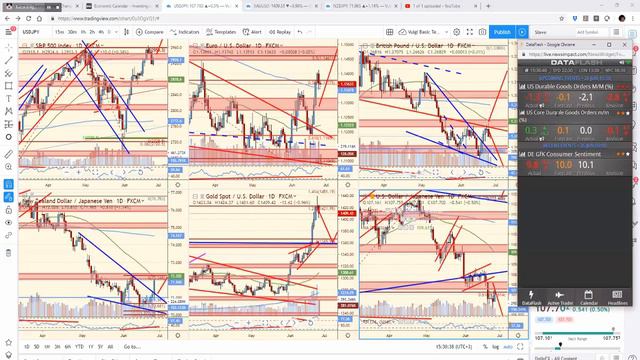Open the chart type candle icon
The height and width of the screenshot is (360, 640).
tap(127, 32)
